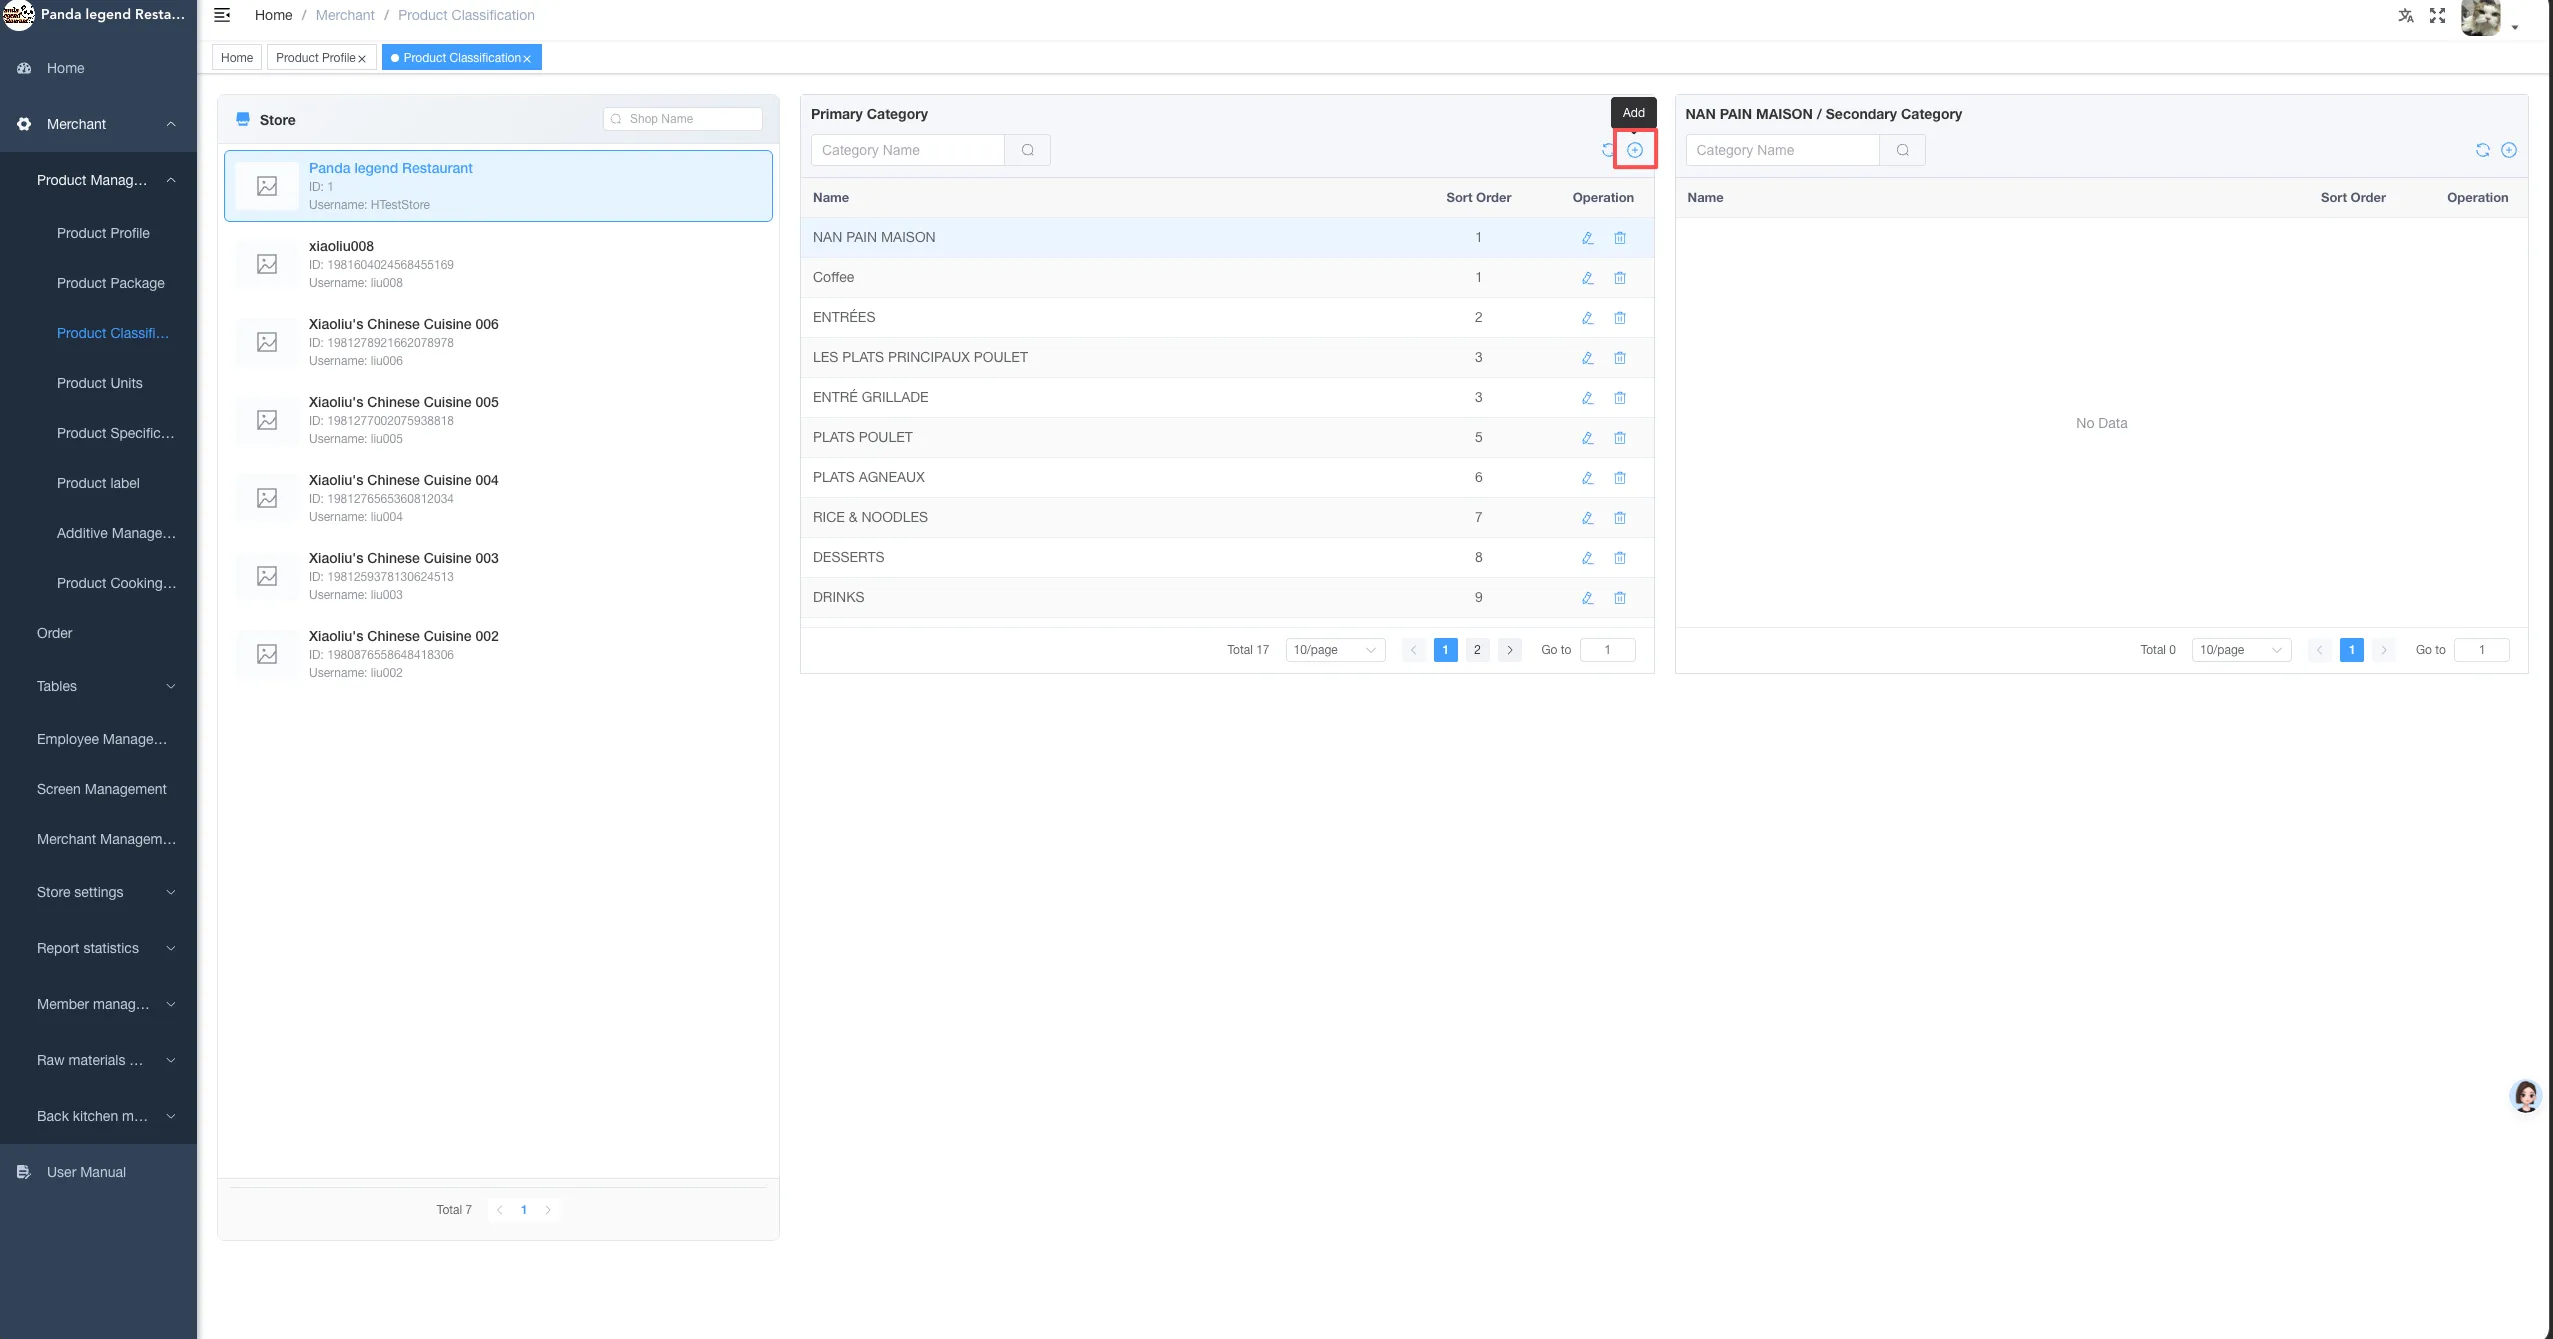Add a new primary category
This screenshot has height=1339, width=2553.
pyautogui.click(x=1634, y=150)
